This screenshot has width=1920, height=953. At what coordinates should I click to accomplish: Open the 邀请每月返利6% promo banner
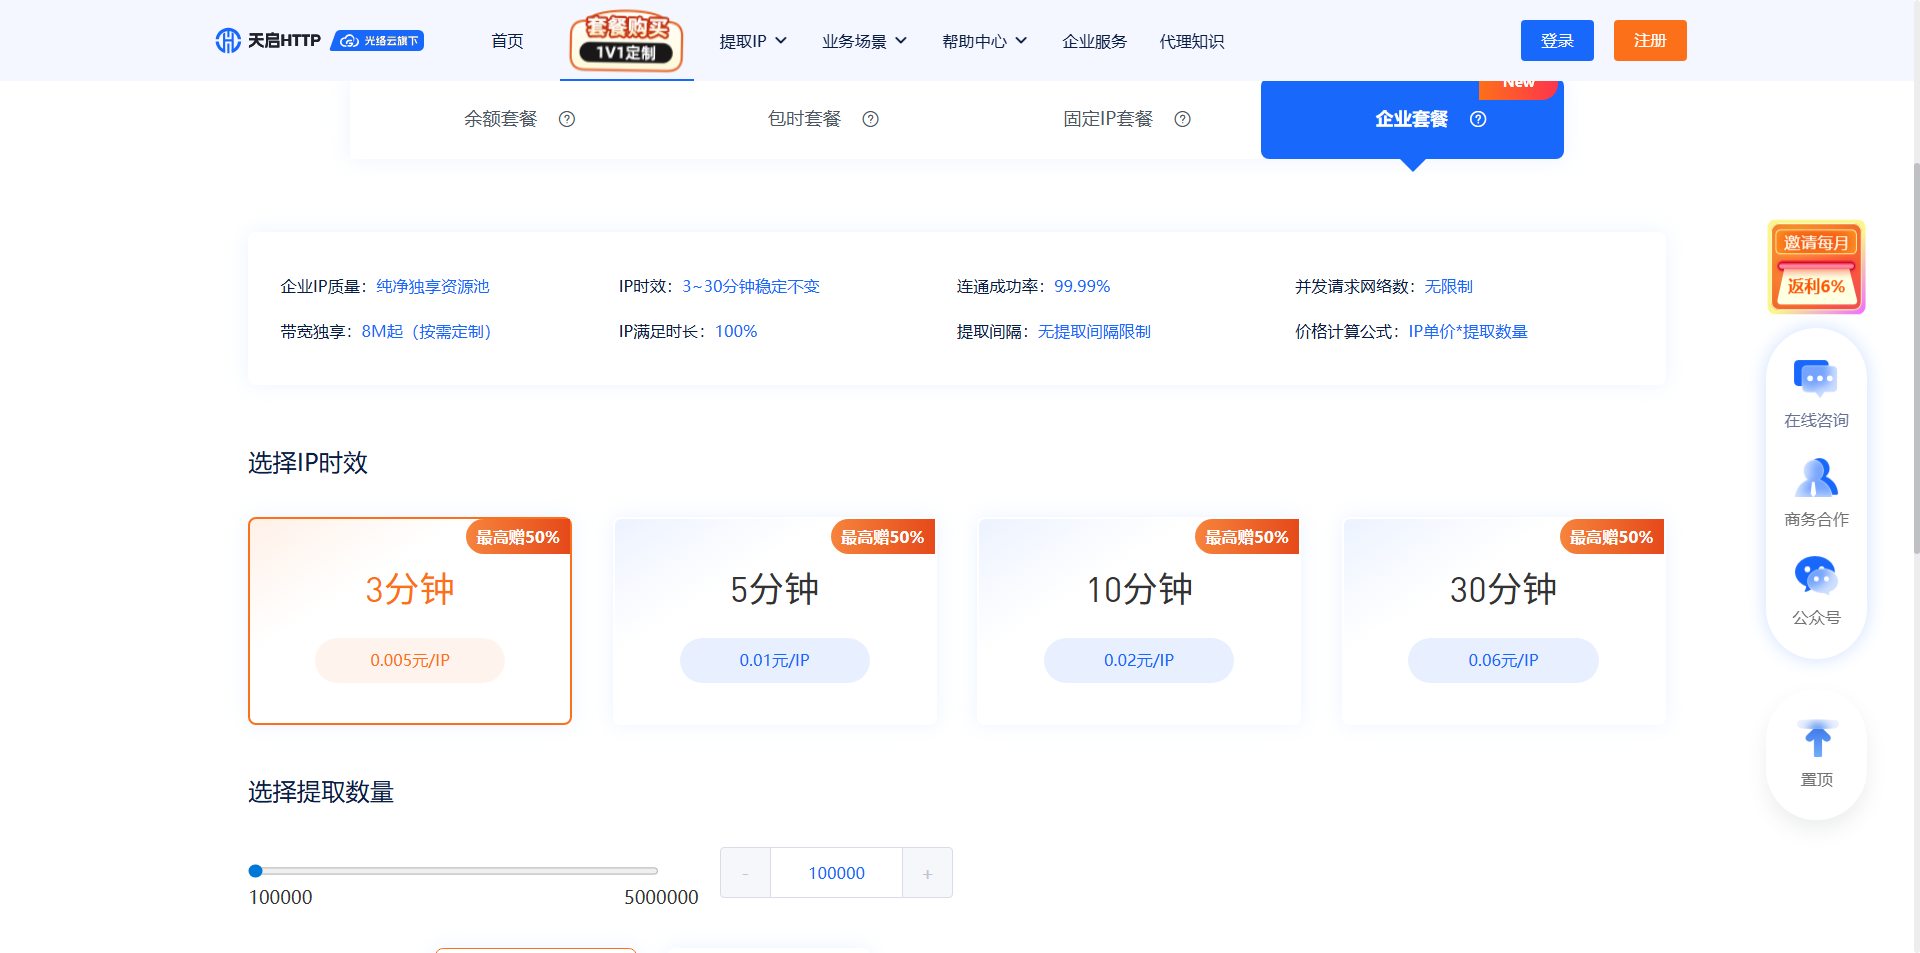coord(1815,267)
